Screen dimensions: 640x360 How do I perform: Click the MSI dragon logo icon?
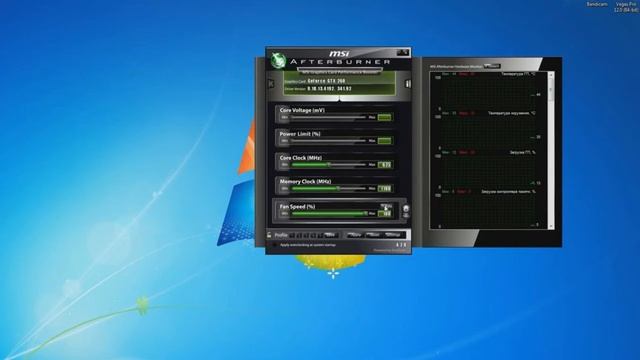(278, 60)
